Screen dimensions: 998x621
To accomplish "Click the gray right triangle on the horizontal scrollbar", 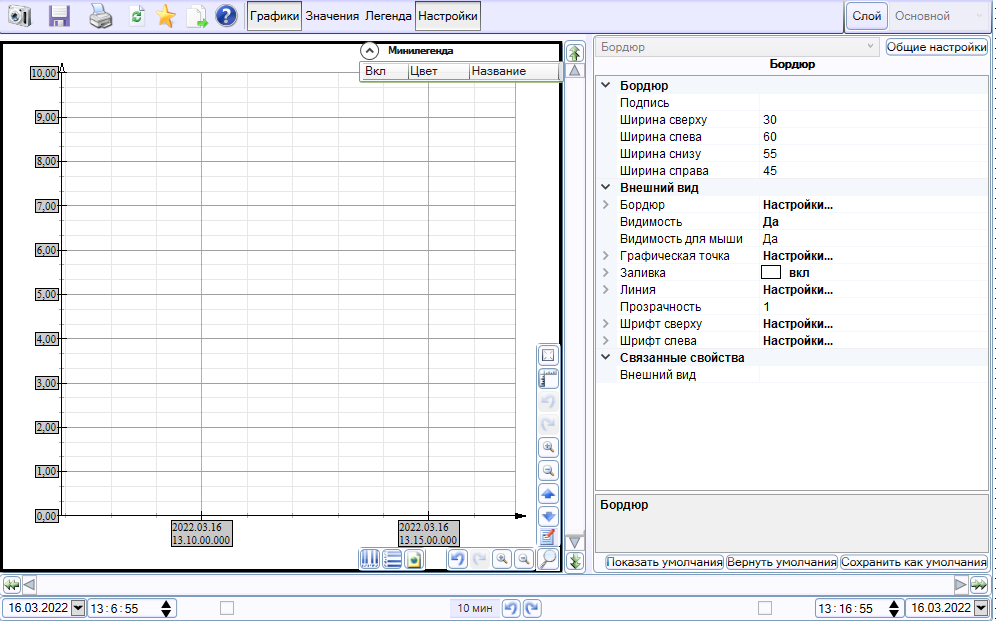I will 960,584.
